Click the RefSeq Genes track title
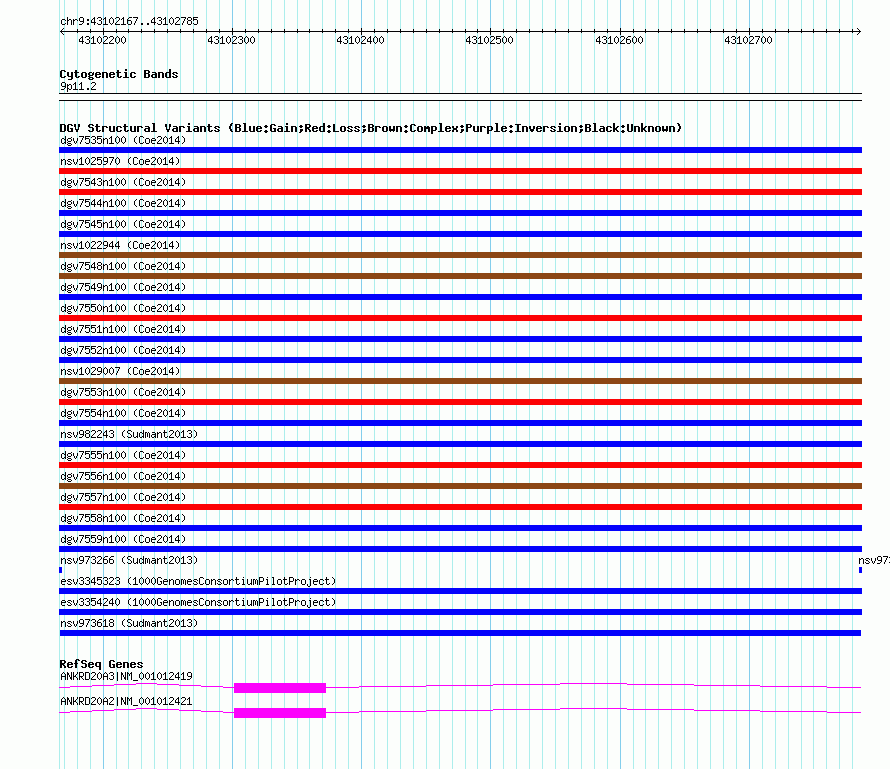Image resolution: width=890 pixels, height=769 pixels. point(101,664)
